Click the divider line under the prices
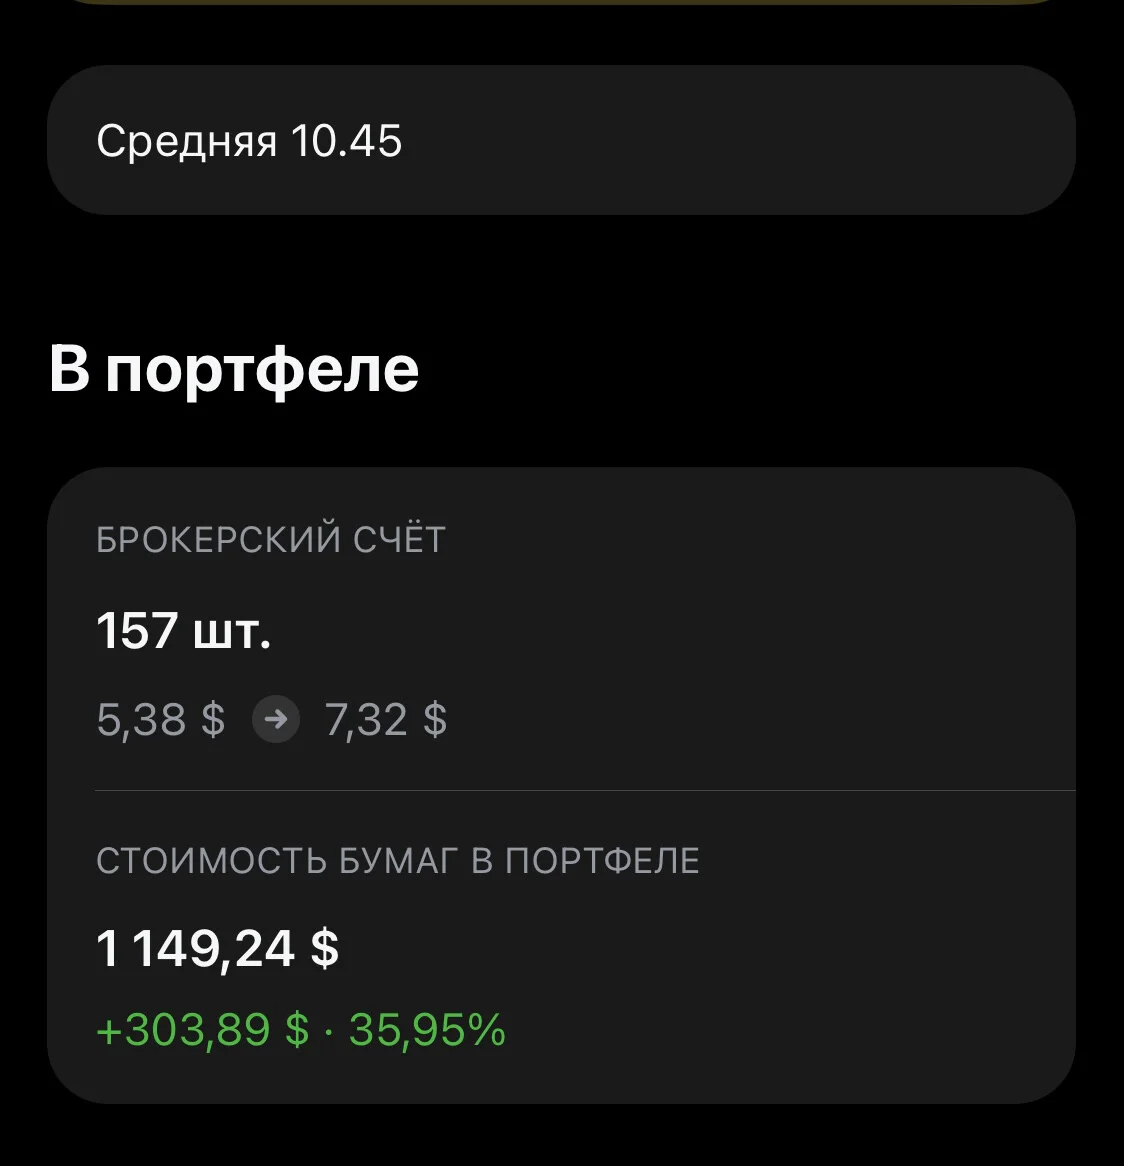 click(585, 790)
